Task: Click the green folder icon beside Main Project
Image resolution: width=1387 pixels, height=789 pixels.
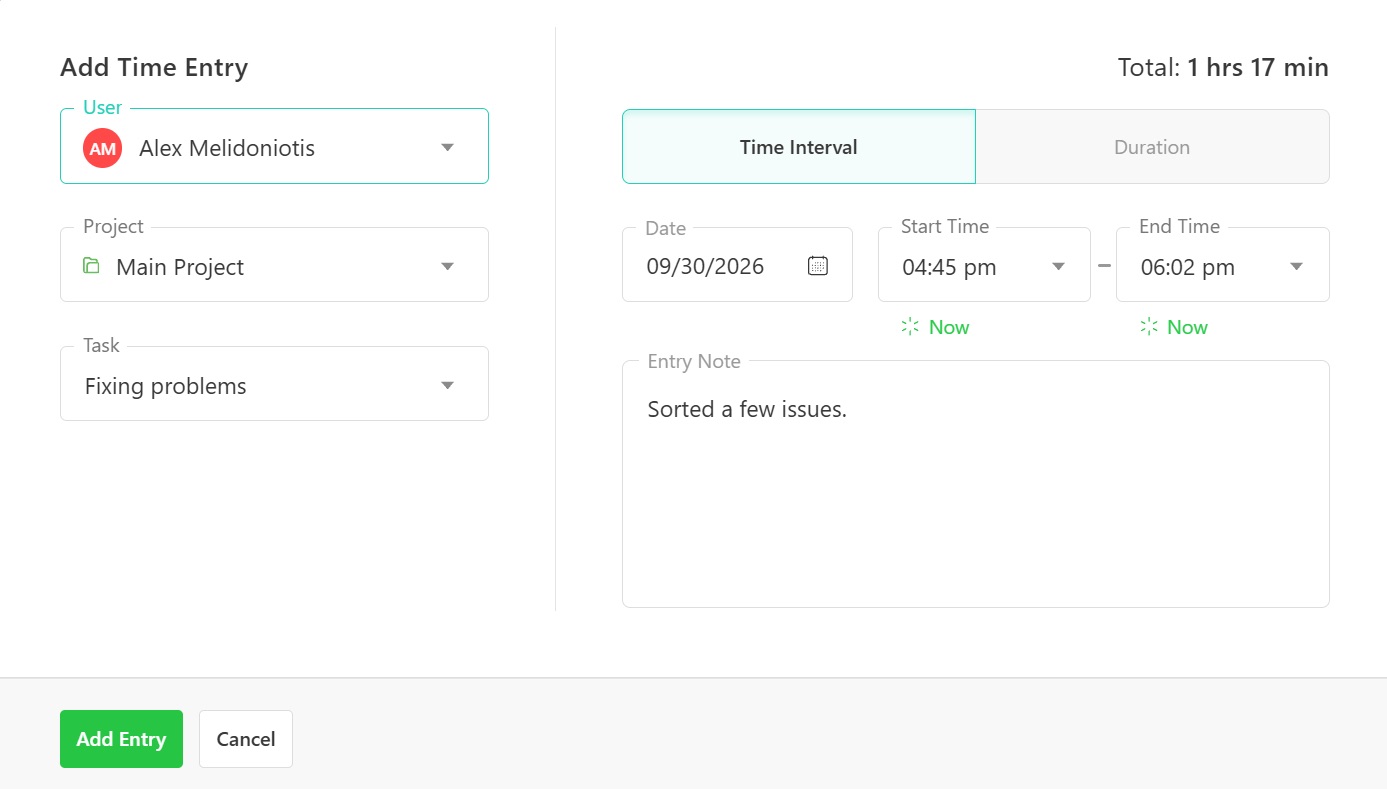Action: coord(91,266)
